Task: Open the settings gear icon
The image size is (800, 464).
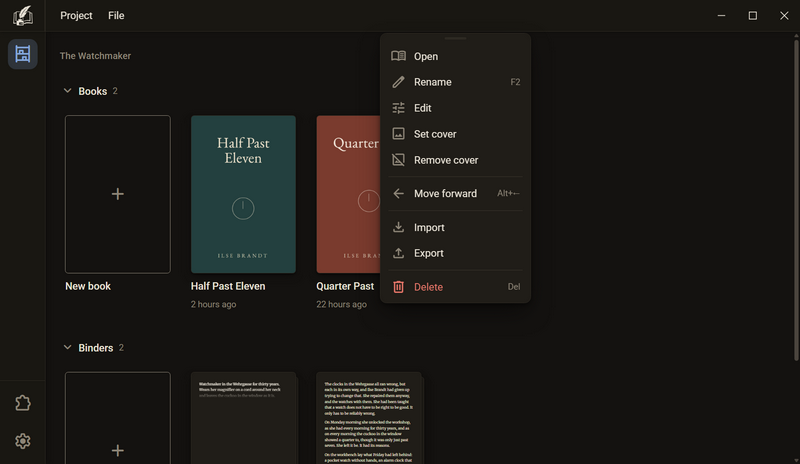Action: tap(22, 441)
